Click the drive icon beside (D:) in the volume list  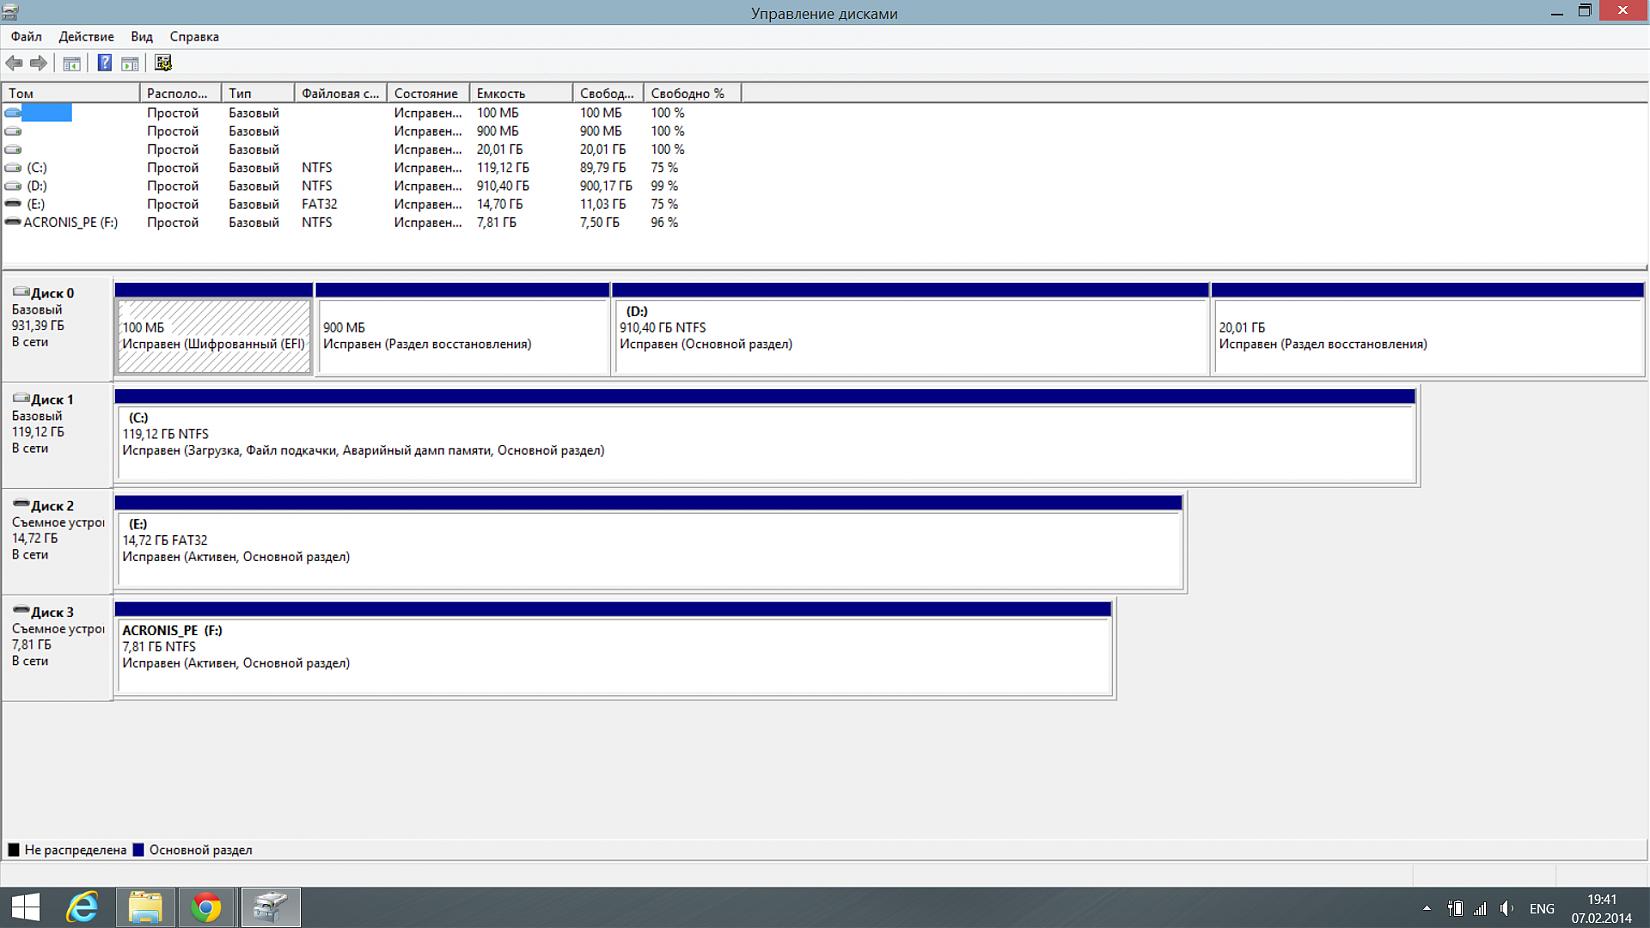click(x=13, y=186)
